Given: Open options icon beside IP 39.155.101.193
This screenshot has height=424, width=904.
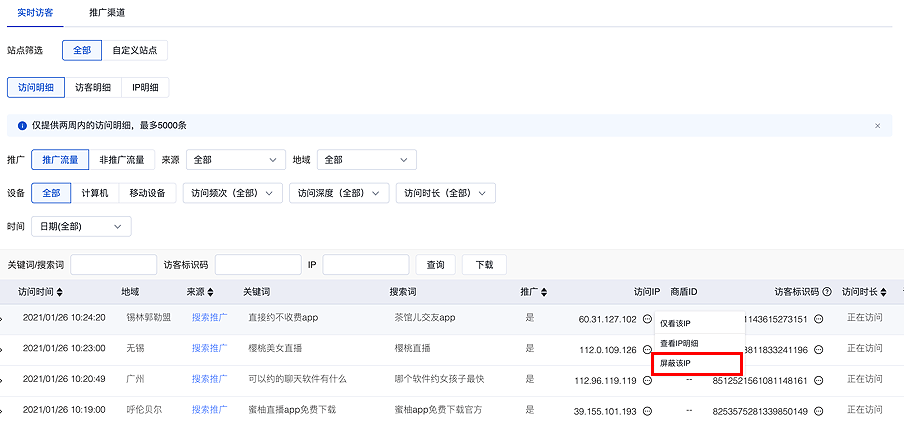Looking at the screenshot, I should [647, 411].
